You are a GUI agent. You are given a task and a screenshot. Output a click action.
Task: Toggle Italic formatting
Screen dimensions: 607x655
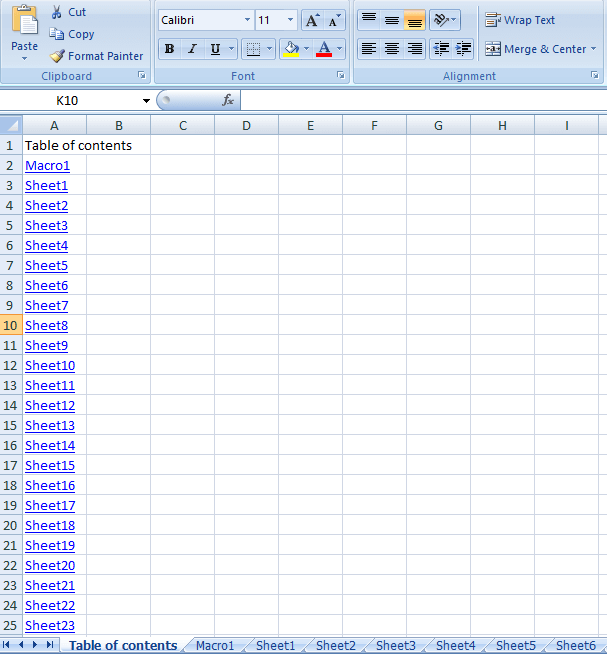point(192,49)
